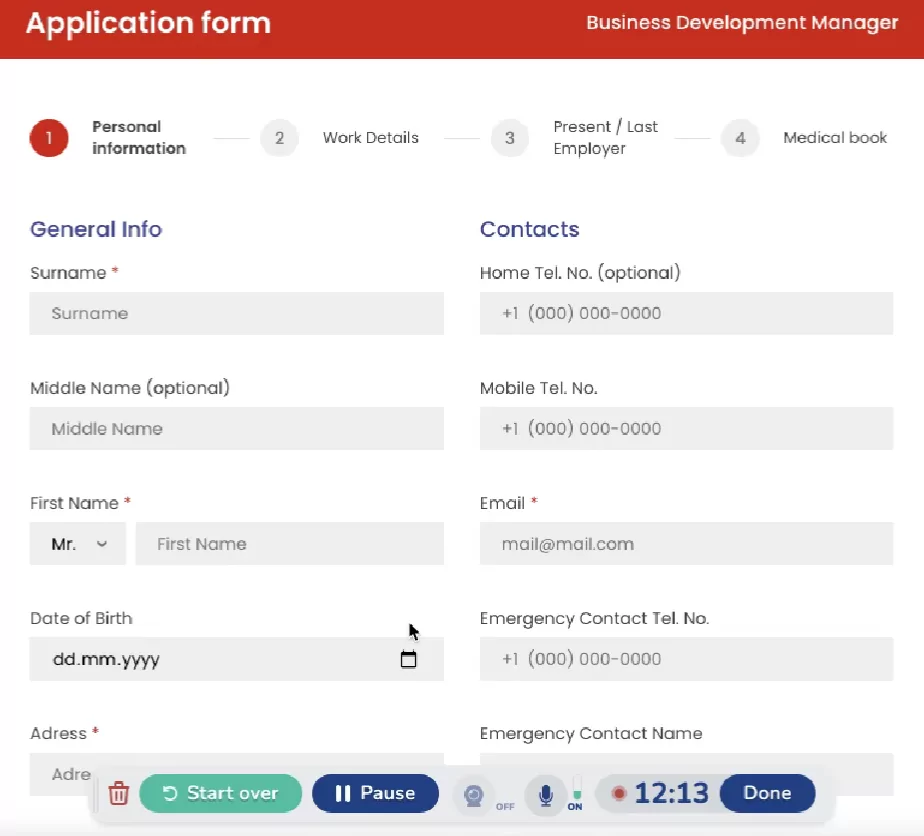Click step 2 circle icon
This screenshot has height=836, width=924.
click(x=279, y=138)
